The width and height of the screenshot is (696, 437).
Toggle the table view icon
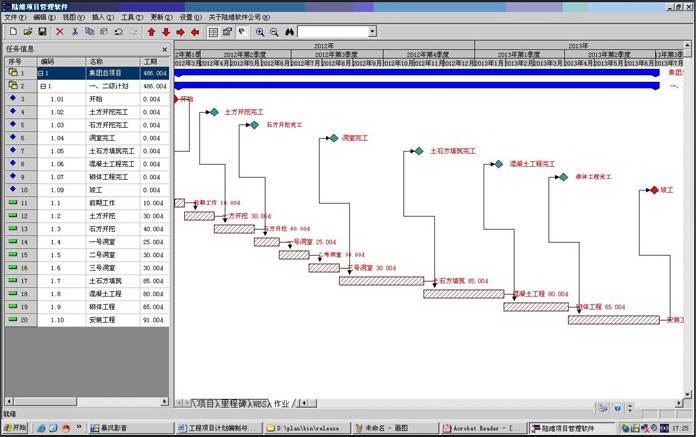click(214, 32)
